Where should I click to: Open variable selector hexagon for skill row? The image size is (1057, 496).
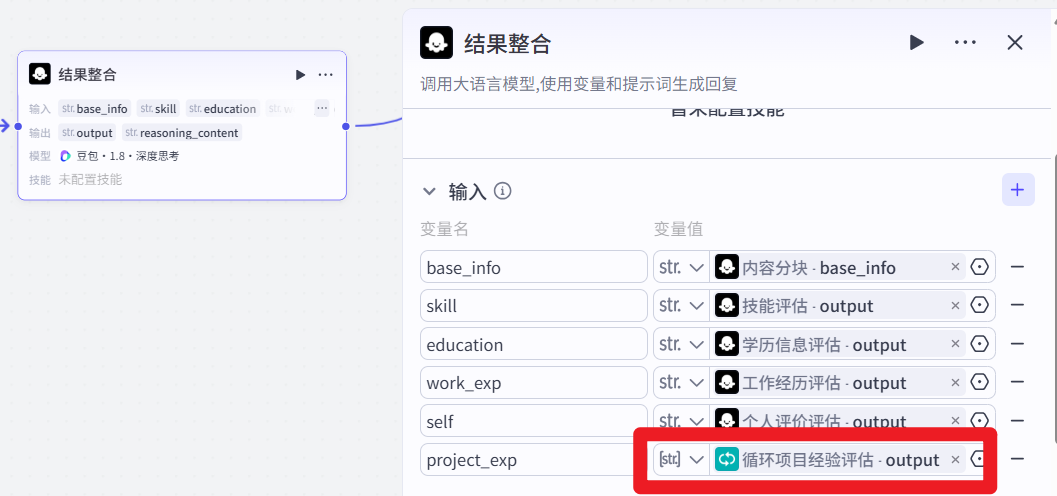click(x=979, y=306)
